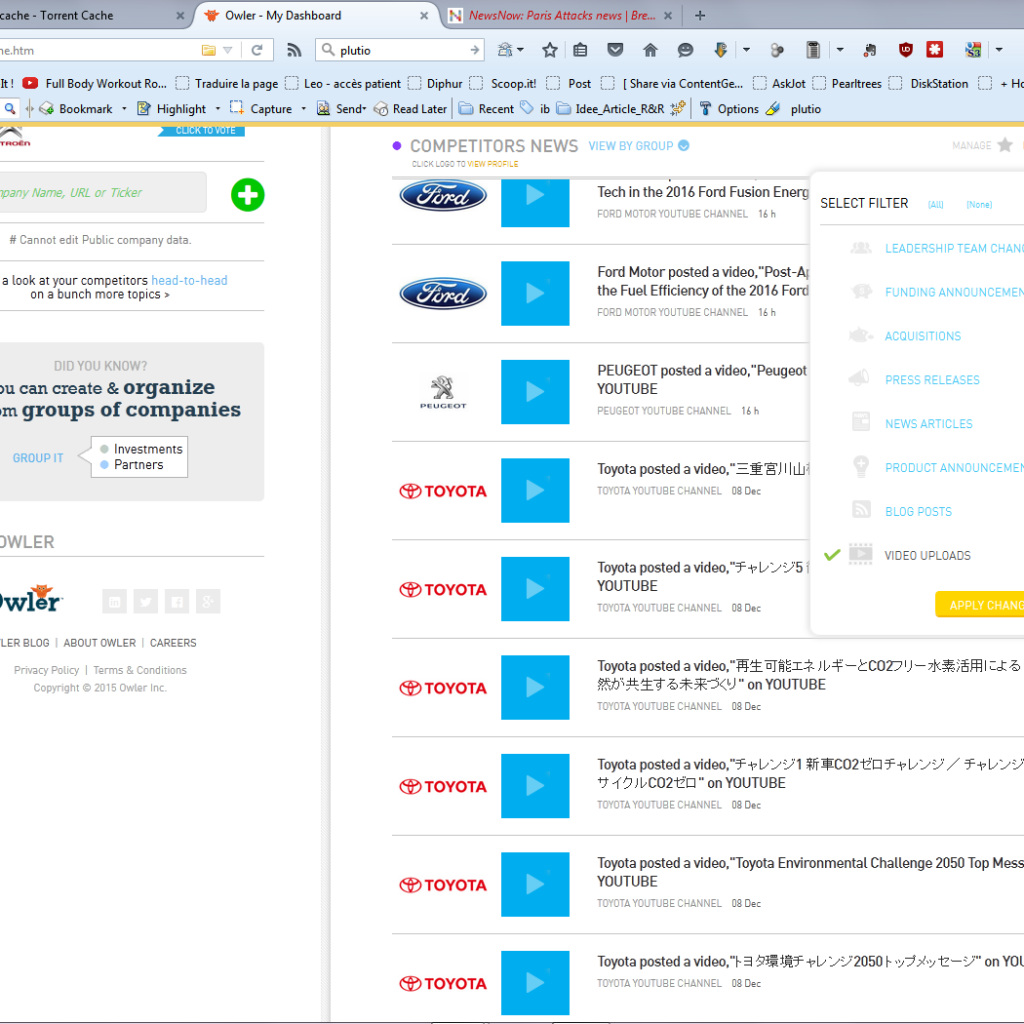
Task: Expand dropdown arrow beside the downloads icon
Action: coord(746,50)
